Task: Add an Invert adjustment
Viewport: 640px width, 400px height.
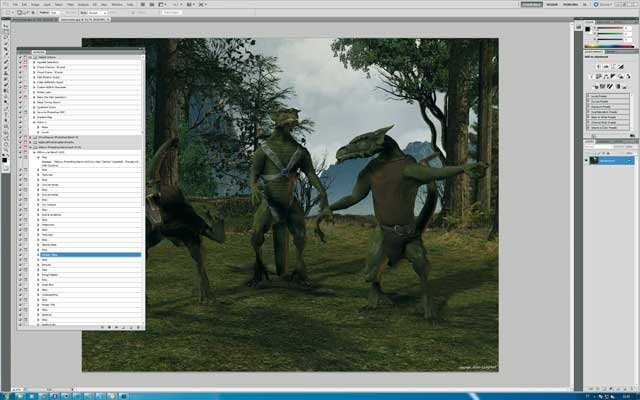Action: pos(596,86)
